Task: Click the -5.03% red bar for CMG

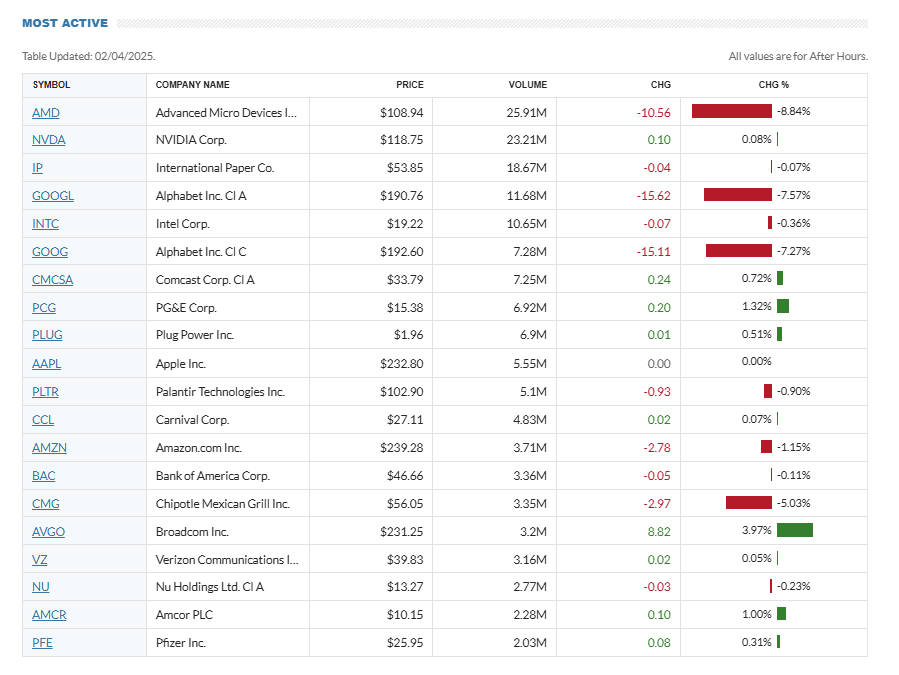Action: tap(749, 503)
